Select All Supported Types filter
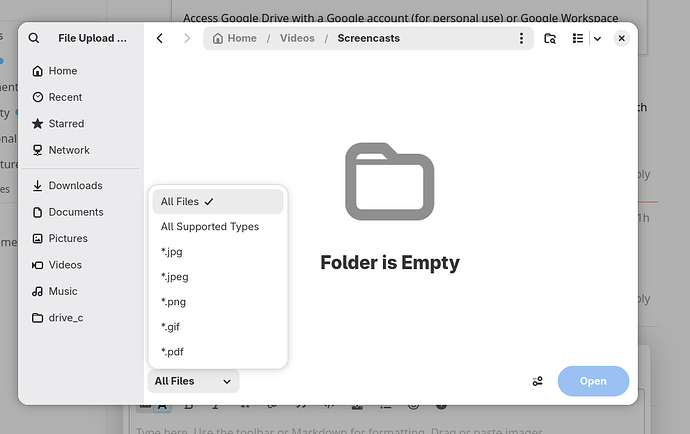The height and width of the screenshot is (434, 690). pos(218,227)
